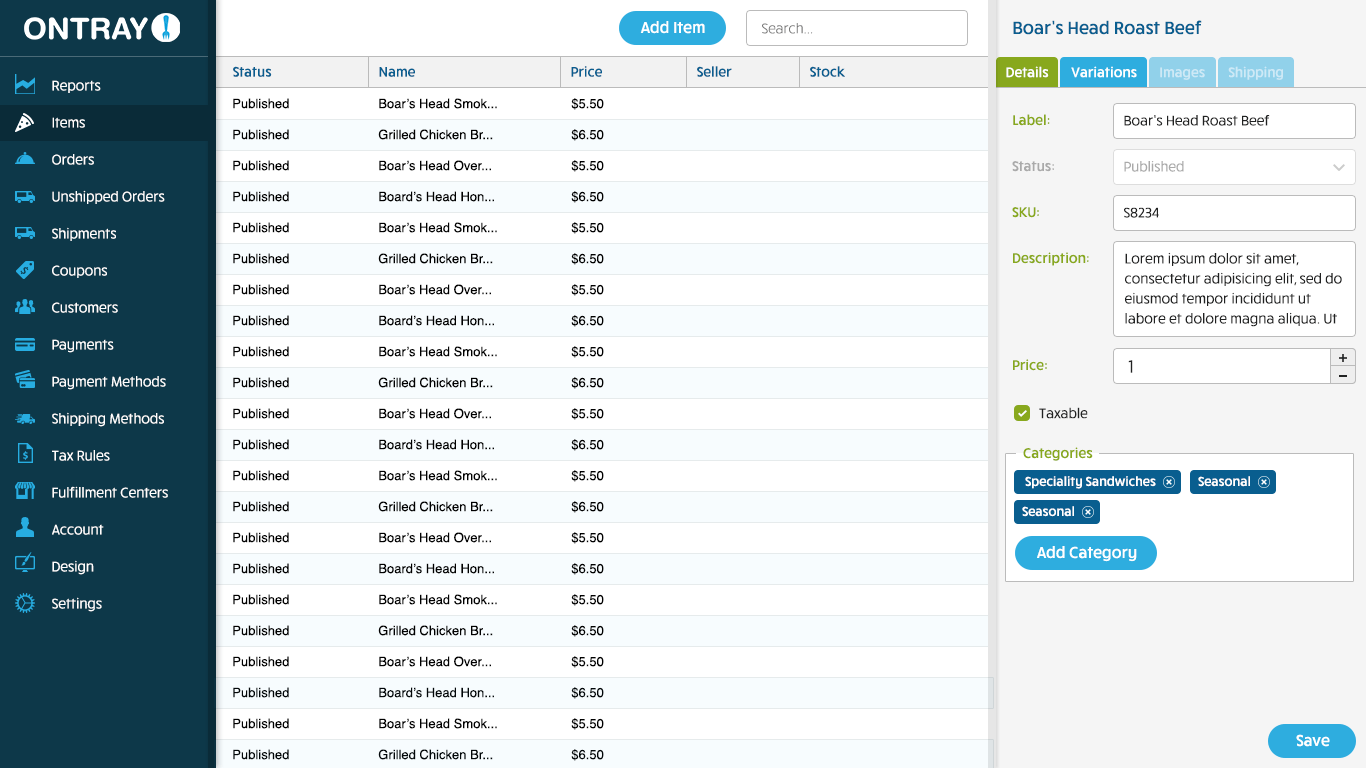Image resolution: width=1366 pixels, height=768 pixels.
Task: Click the Boar's Head Roast Beef panel title
Action: click(x=1106, y=28)
